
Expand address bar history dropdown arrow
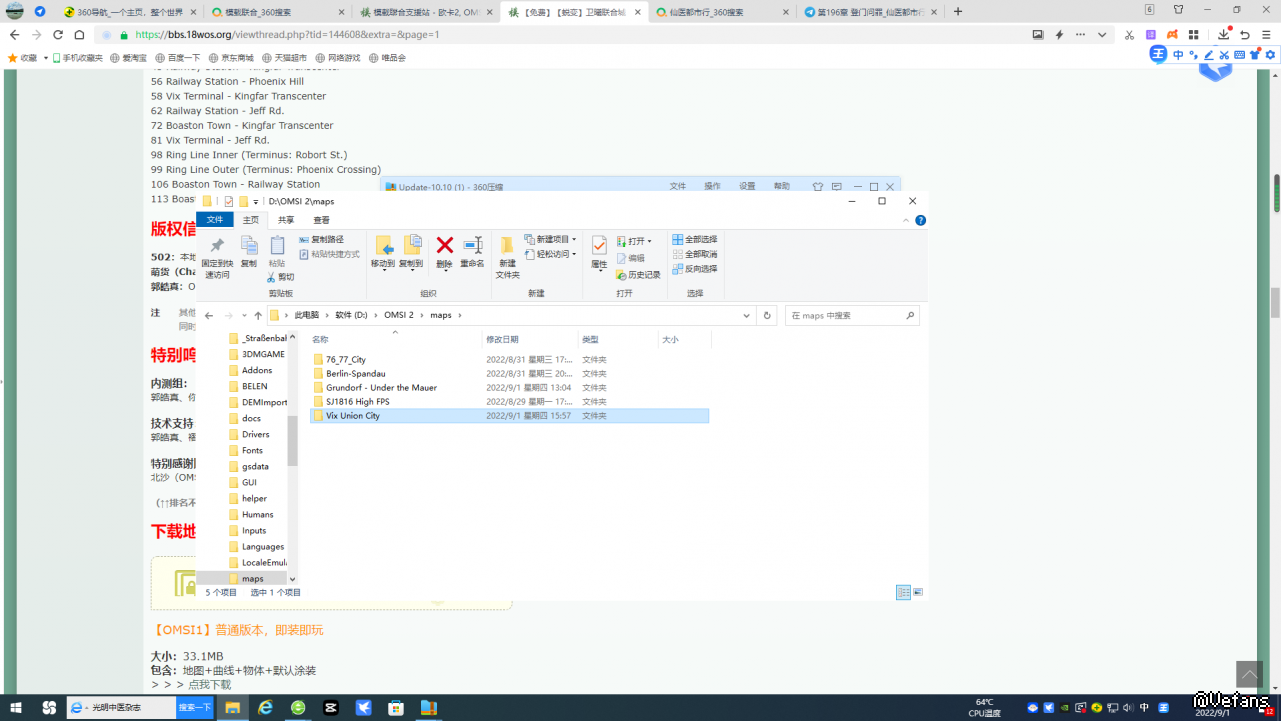(x=747, y=316)
